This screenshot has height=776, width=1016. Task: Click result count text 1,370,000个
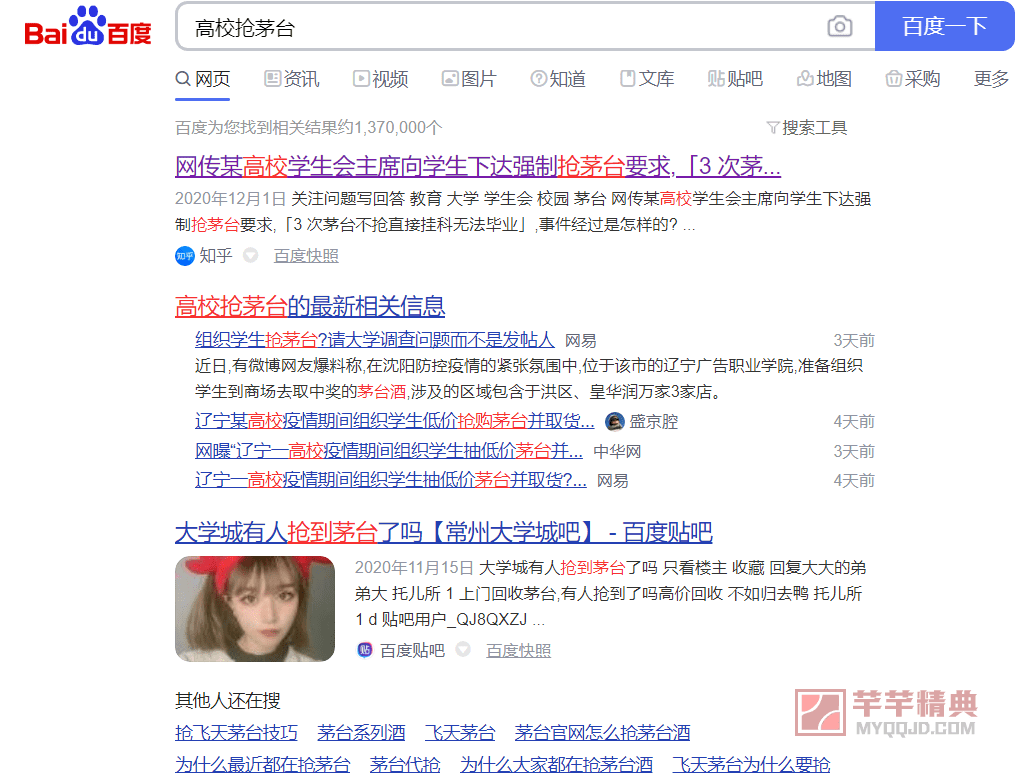pyautogui.click(x=398, y=128)
